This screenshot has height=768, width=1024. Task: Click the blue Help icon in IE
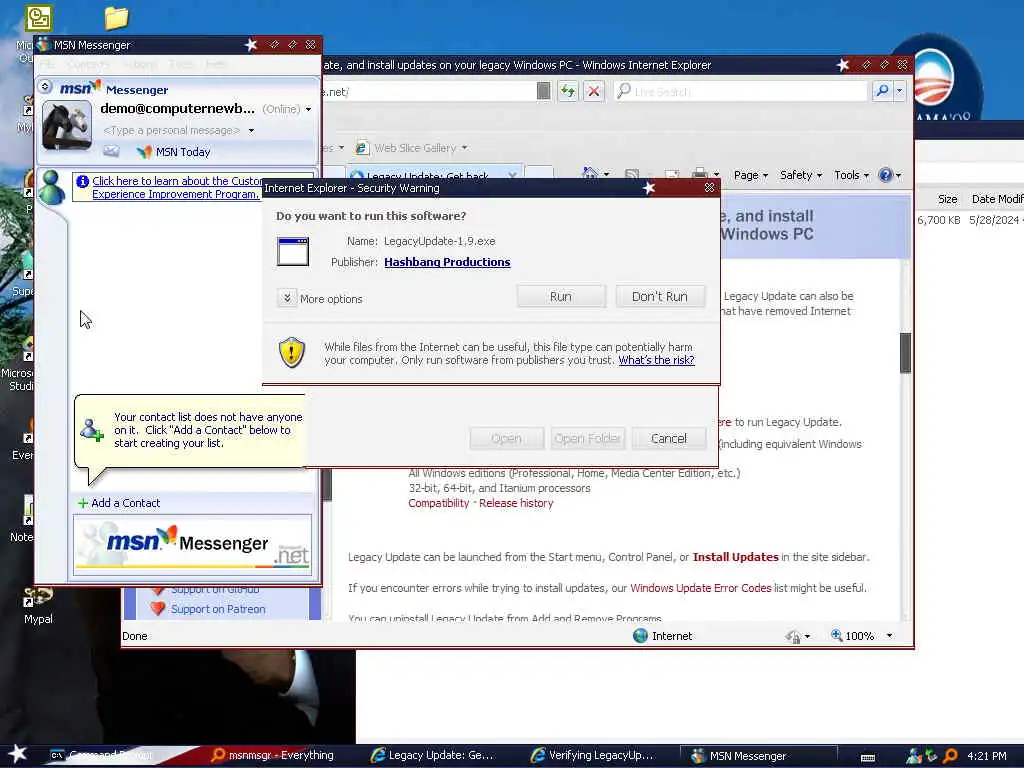pyautogui.click(x=886, y=175)
